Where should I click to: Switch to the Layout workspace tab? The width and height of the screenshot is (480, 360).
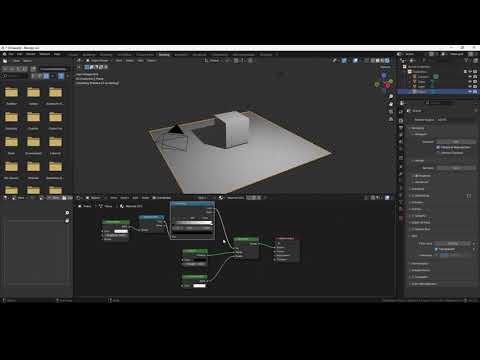[73, 54]
